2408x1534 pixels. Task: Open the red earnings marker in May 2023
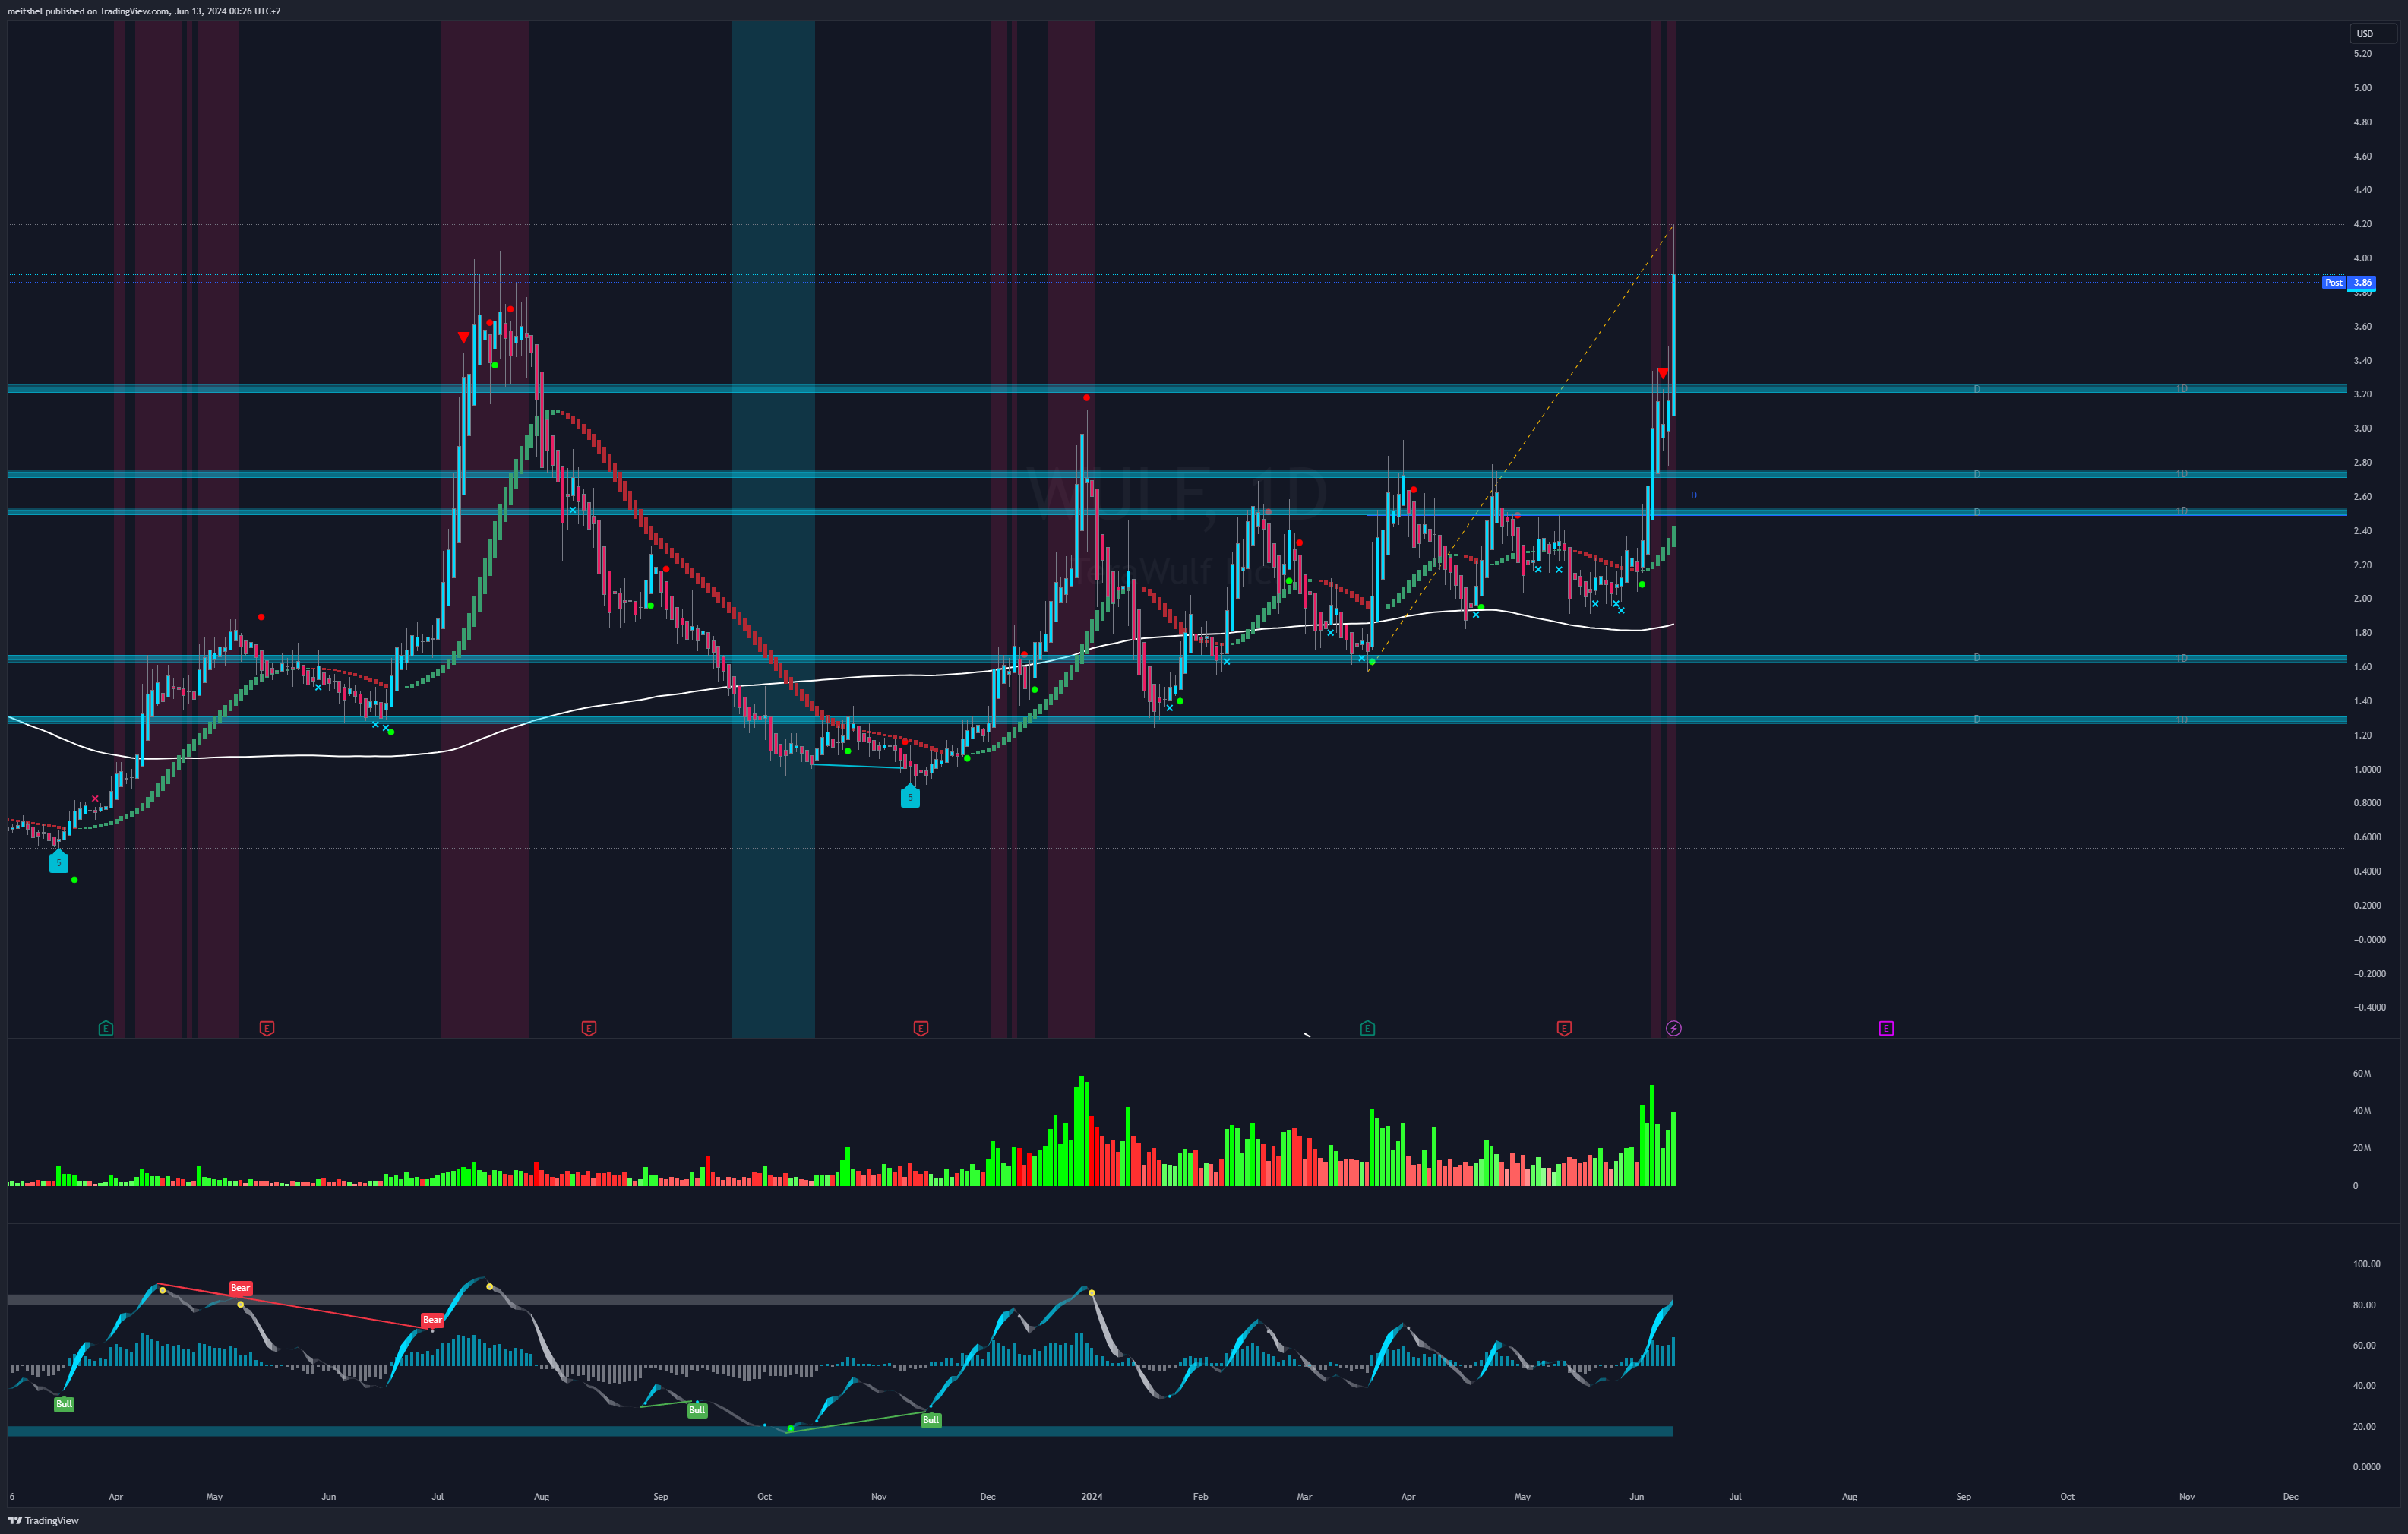(x=267, y=1028)
